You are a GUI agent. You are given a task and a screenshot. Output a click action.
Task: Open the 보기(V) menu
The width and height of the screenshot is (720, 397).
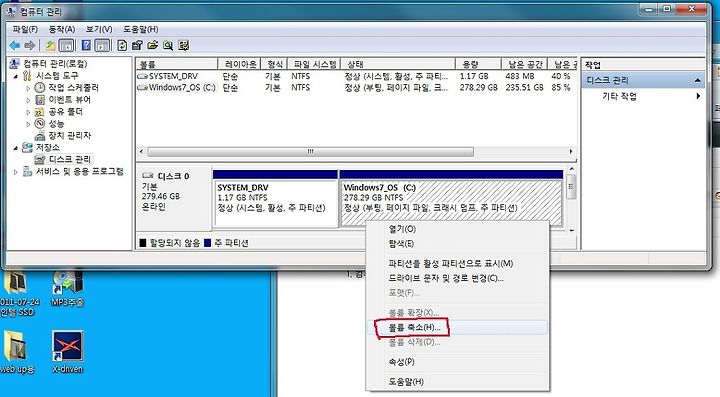99,29
